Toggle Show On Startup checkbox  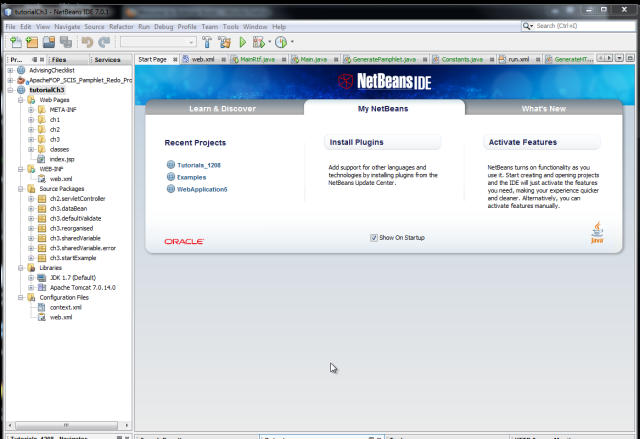click(373, 238)
